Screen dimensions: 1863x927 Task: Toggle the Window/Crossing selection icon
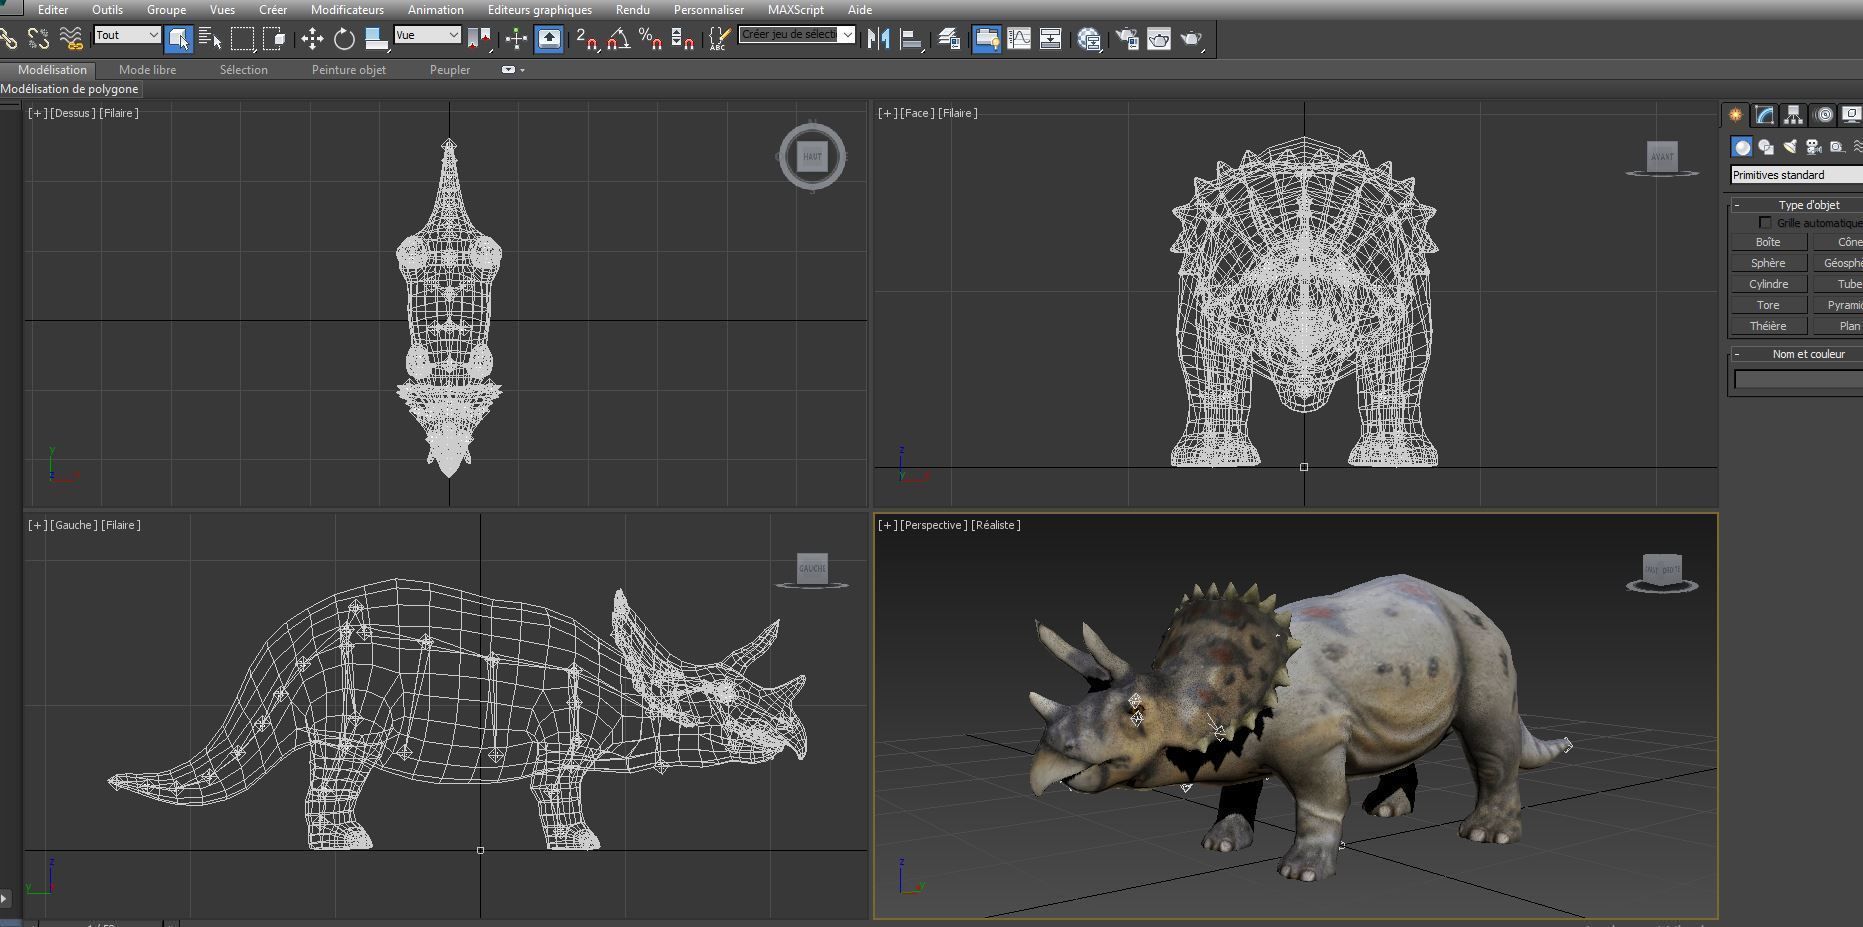[x=274, y=39]
